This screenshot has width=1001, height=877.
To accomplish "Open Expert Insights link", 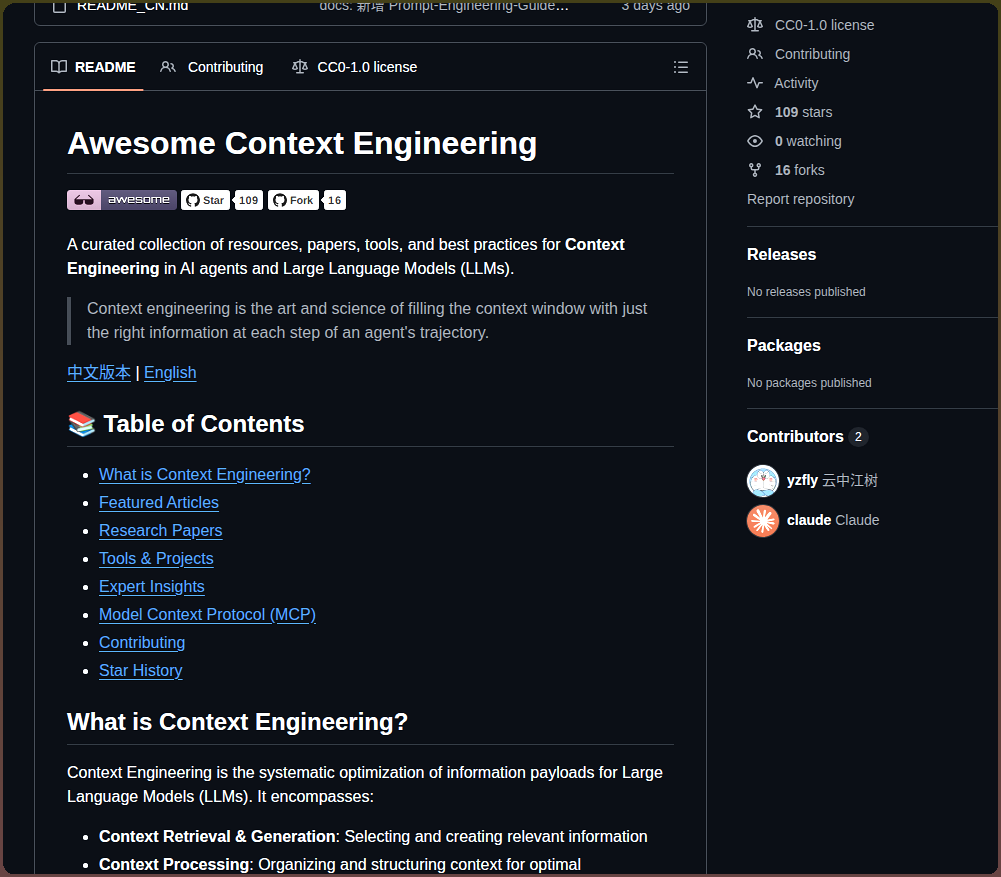I will (x=151, y=587).
